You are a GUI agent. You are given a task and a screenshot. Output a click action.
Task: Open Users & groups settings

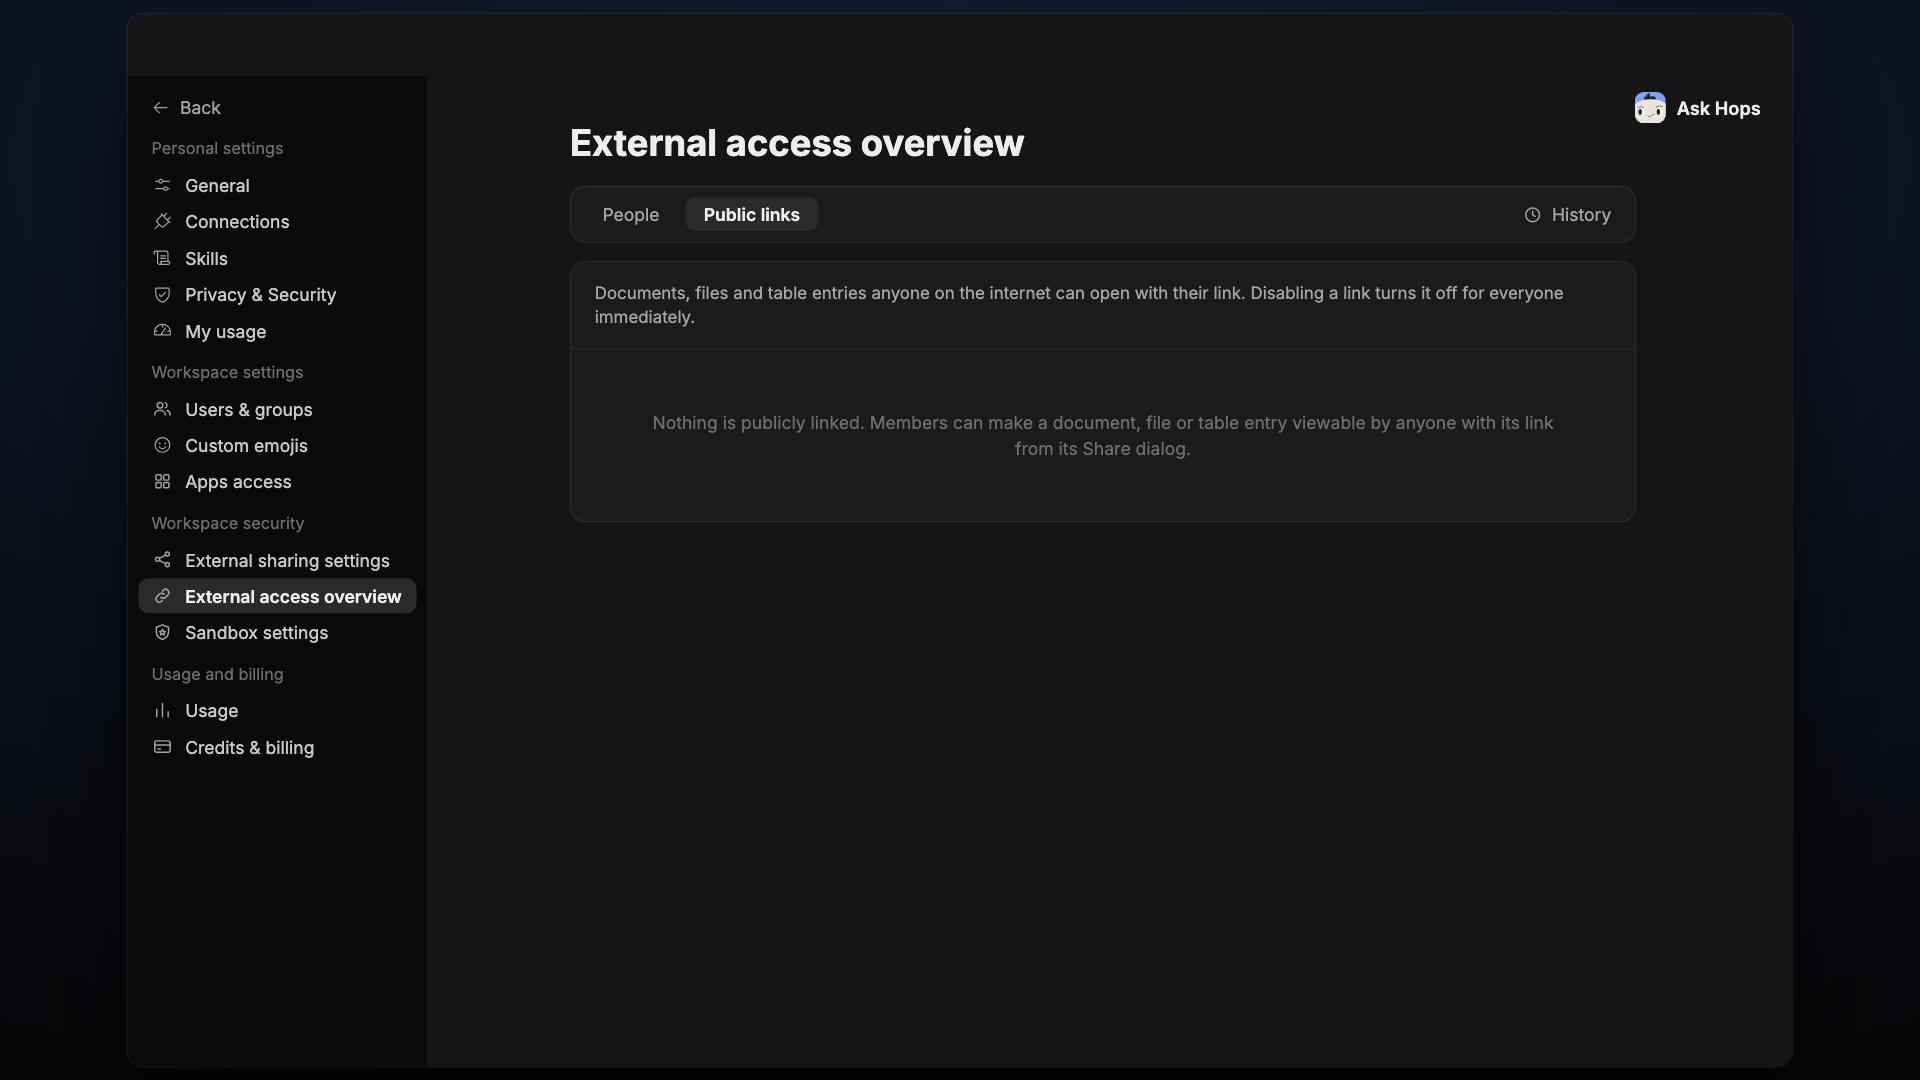point(277,409)
